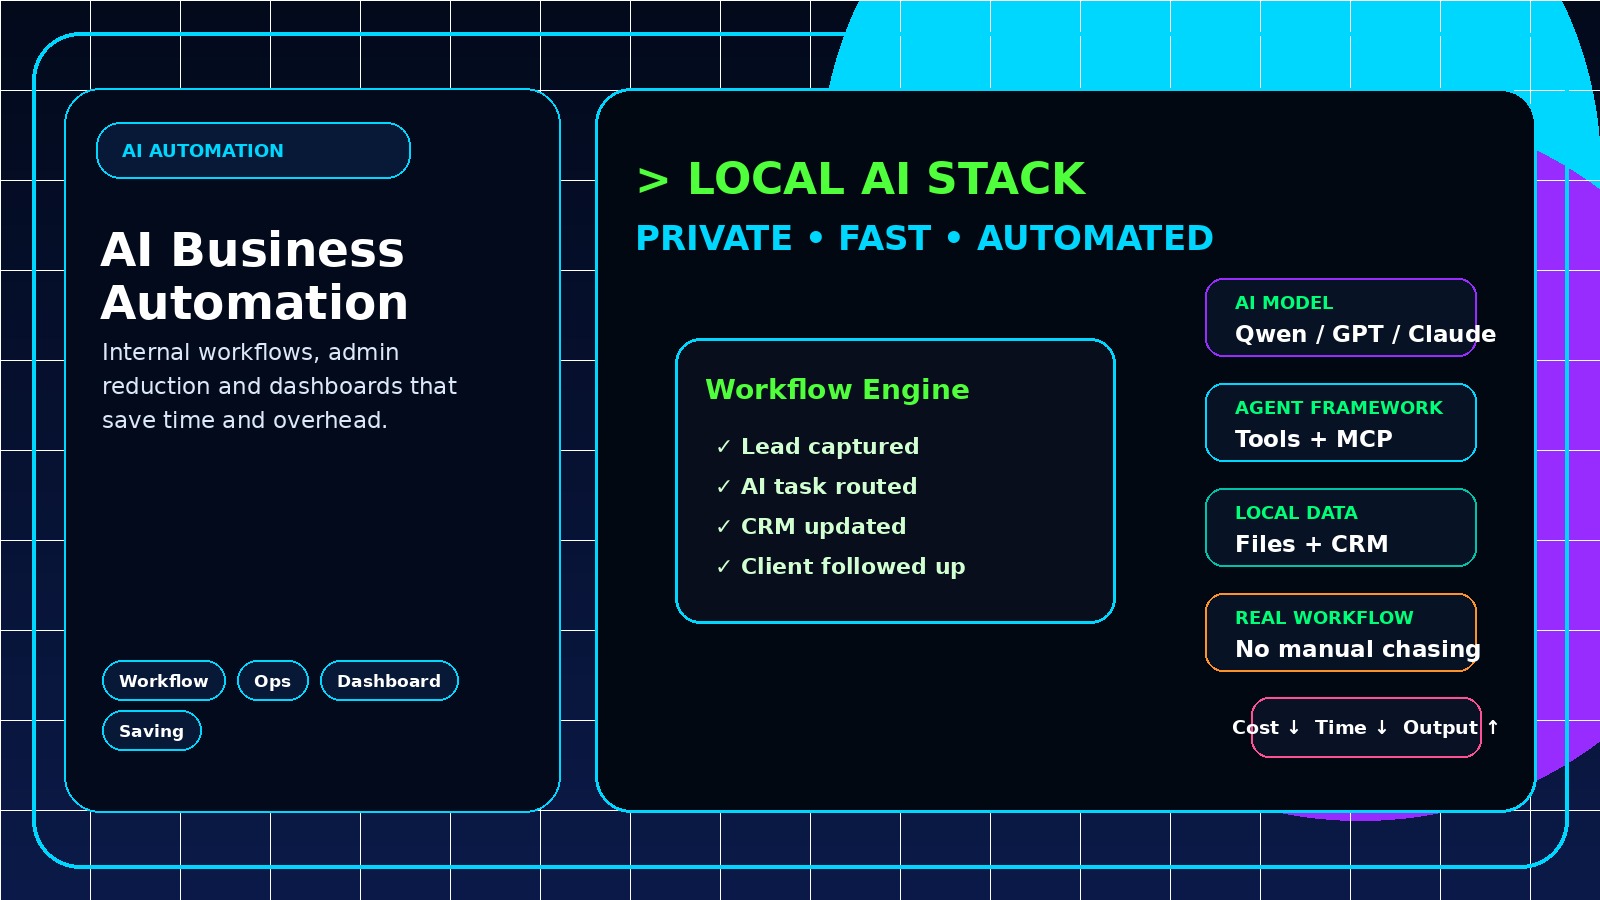The image size is (1600, 900).
Task: Click the Saving tag pill
Action: 152,731
